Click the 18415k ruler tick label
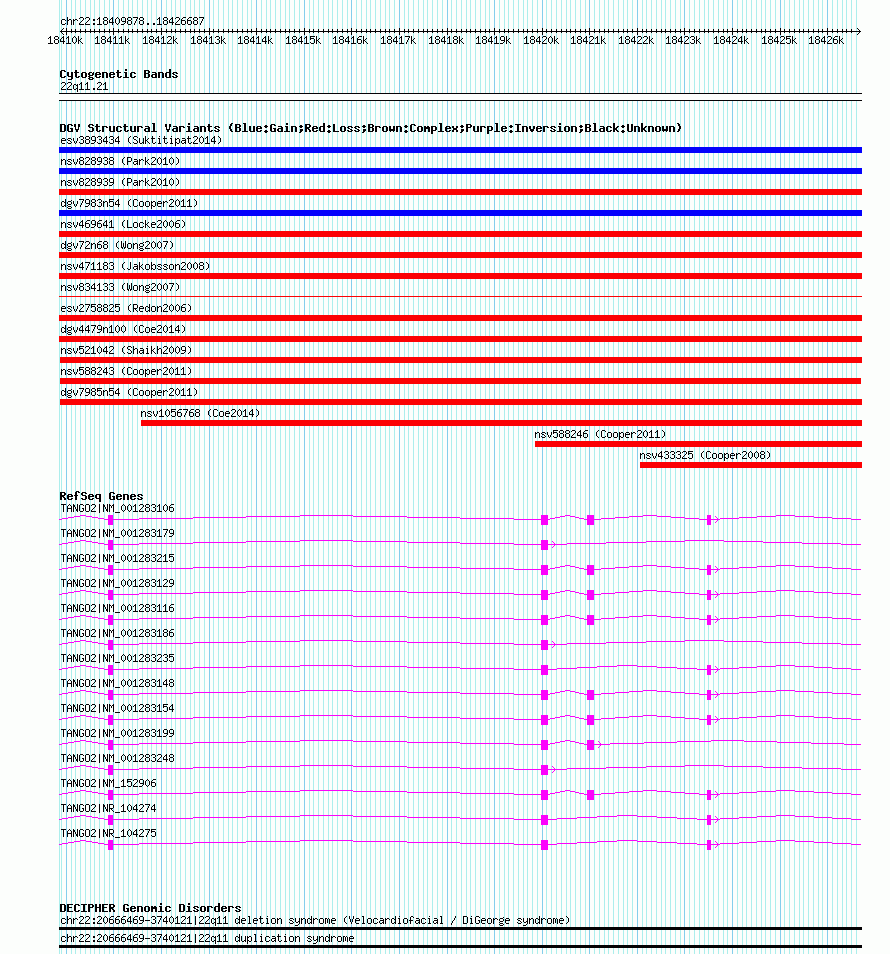890x954 pixels. coord(302,41)
